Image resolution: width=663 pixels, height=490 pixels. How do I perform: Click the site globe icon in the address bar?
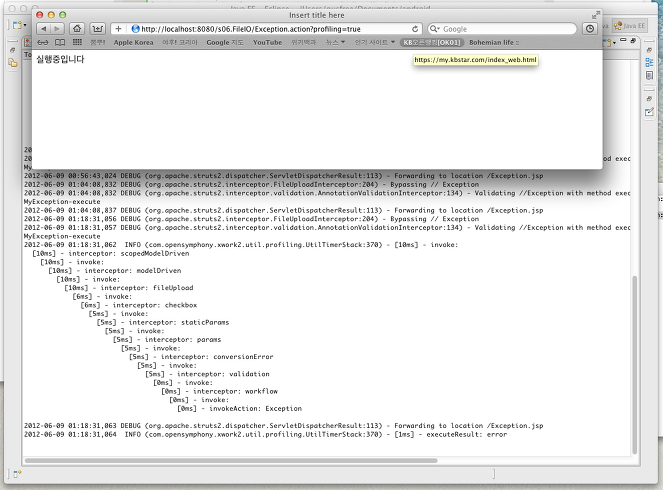(136, 29)
